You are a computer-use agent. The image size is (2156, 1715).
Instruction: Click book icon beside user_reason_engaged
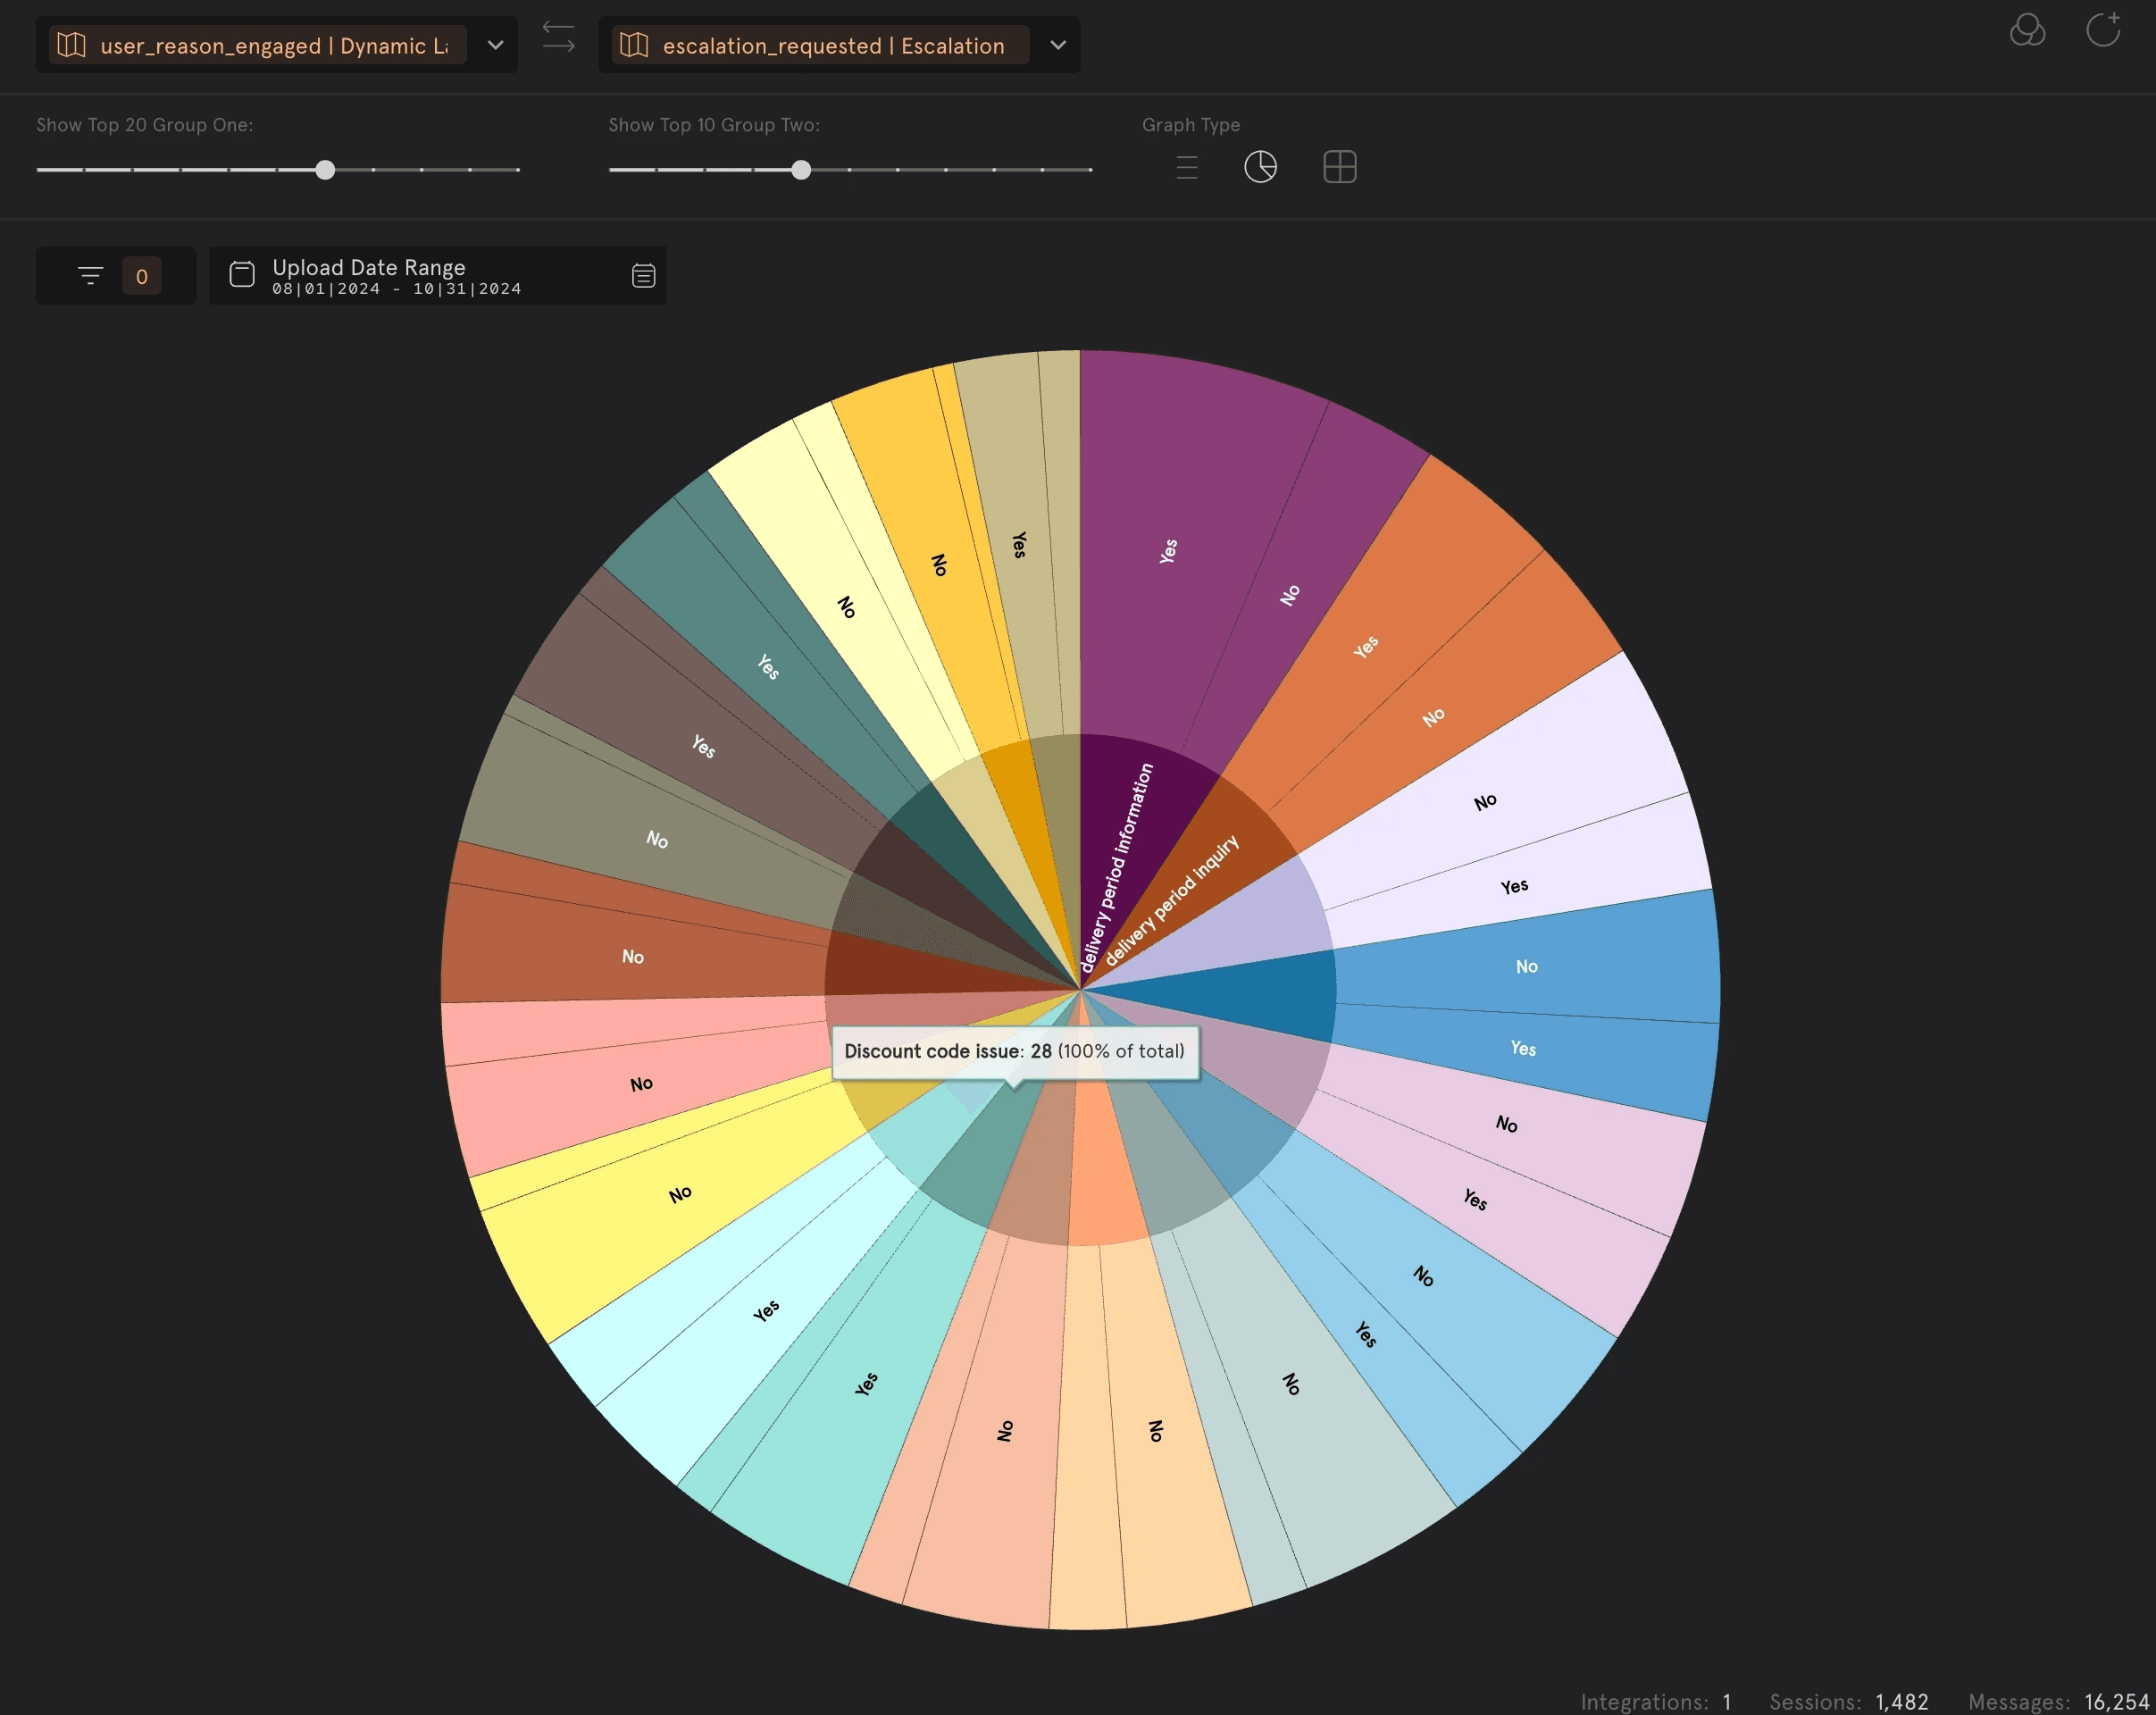71,45
